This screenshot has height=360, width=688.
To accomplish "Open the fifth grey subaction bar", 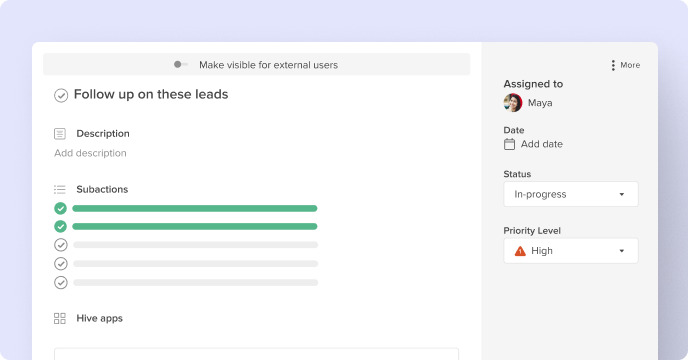I will pos(196,282).
